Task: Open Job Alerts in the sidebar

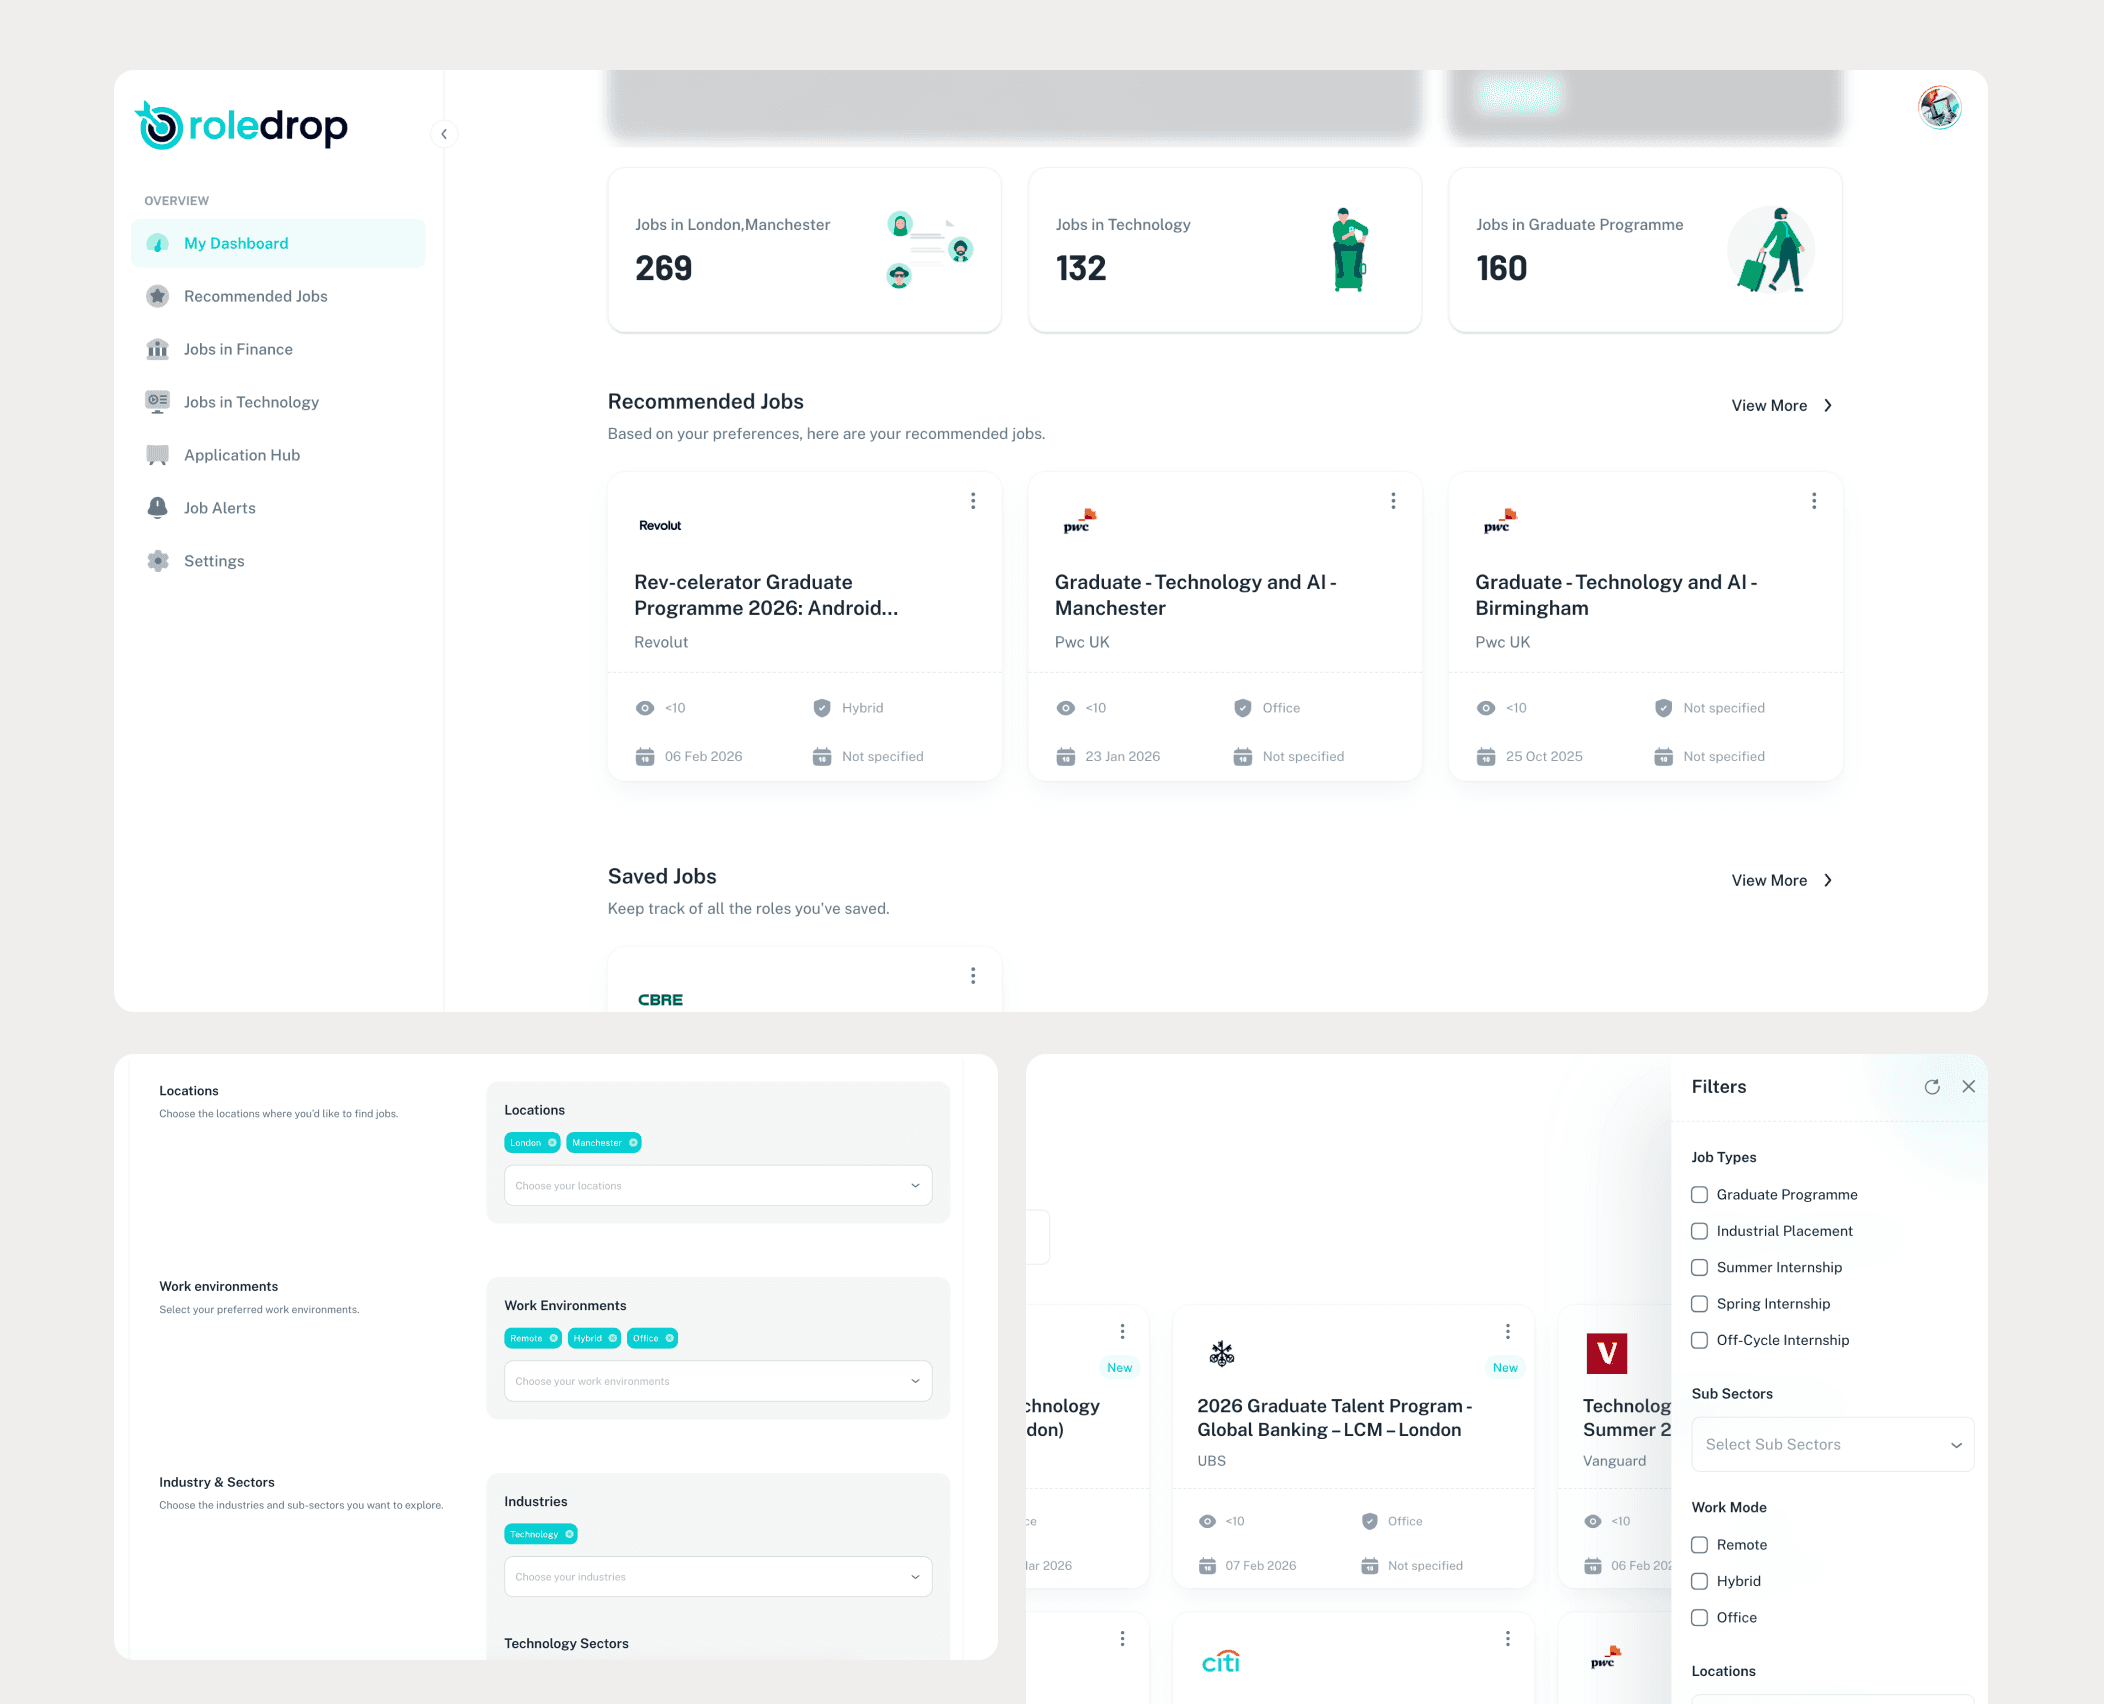Action: pyautogui.click(x=220, y=508)
